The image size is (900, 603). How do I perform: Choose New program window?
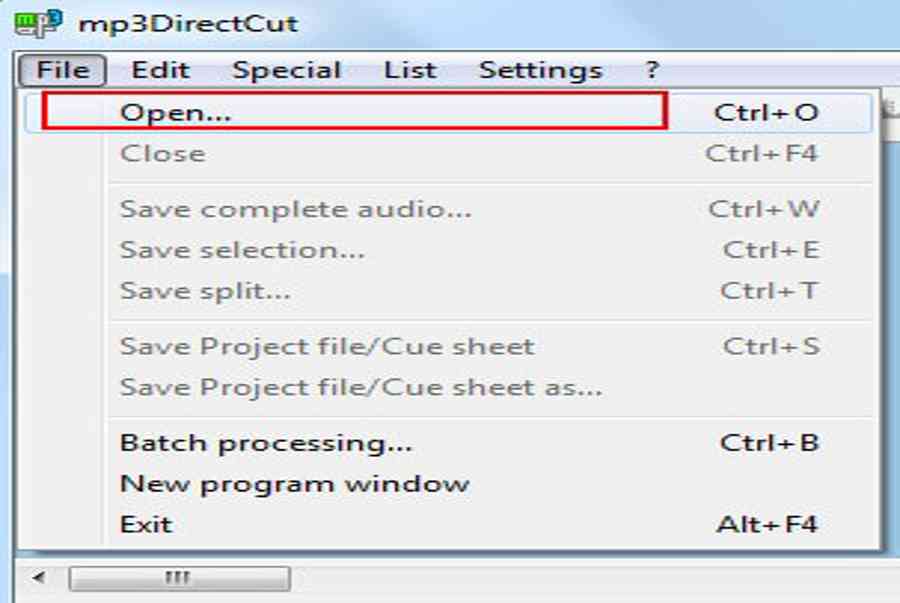449,484
